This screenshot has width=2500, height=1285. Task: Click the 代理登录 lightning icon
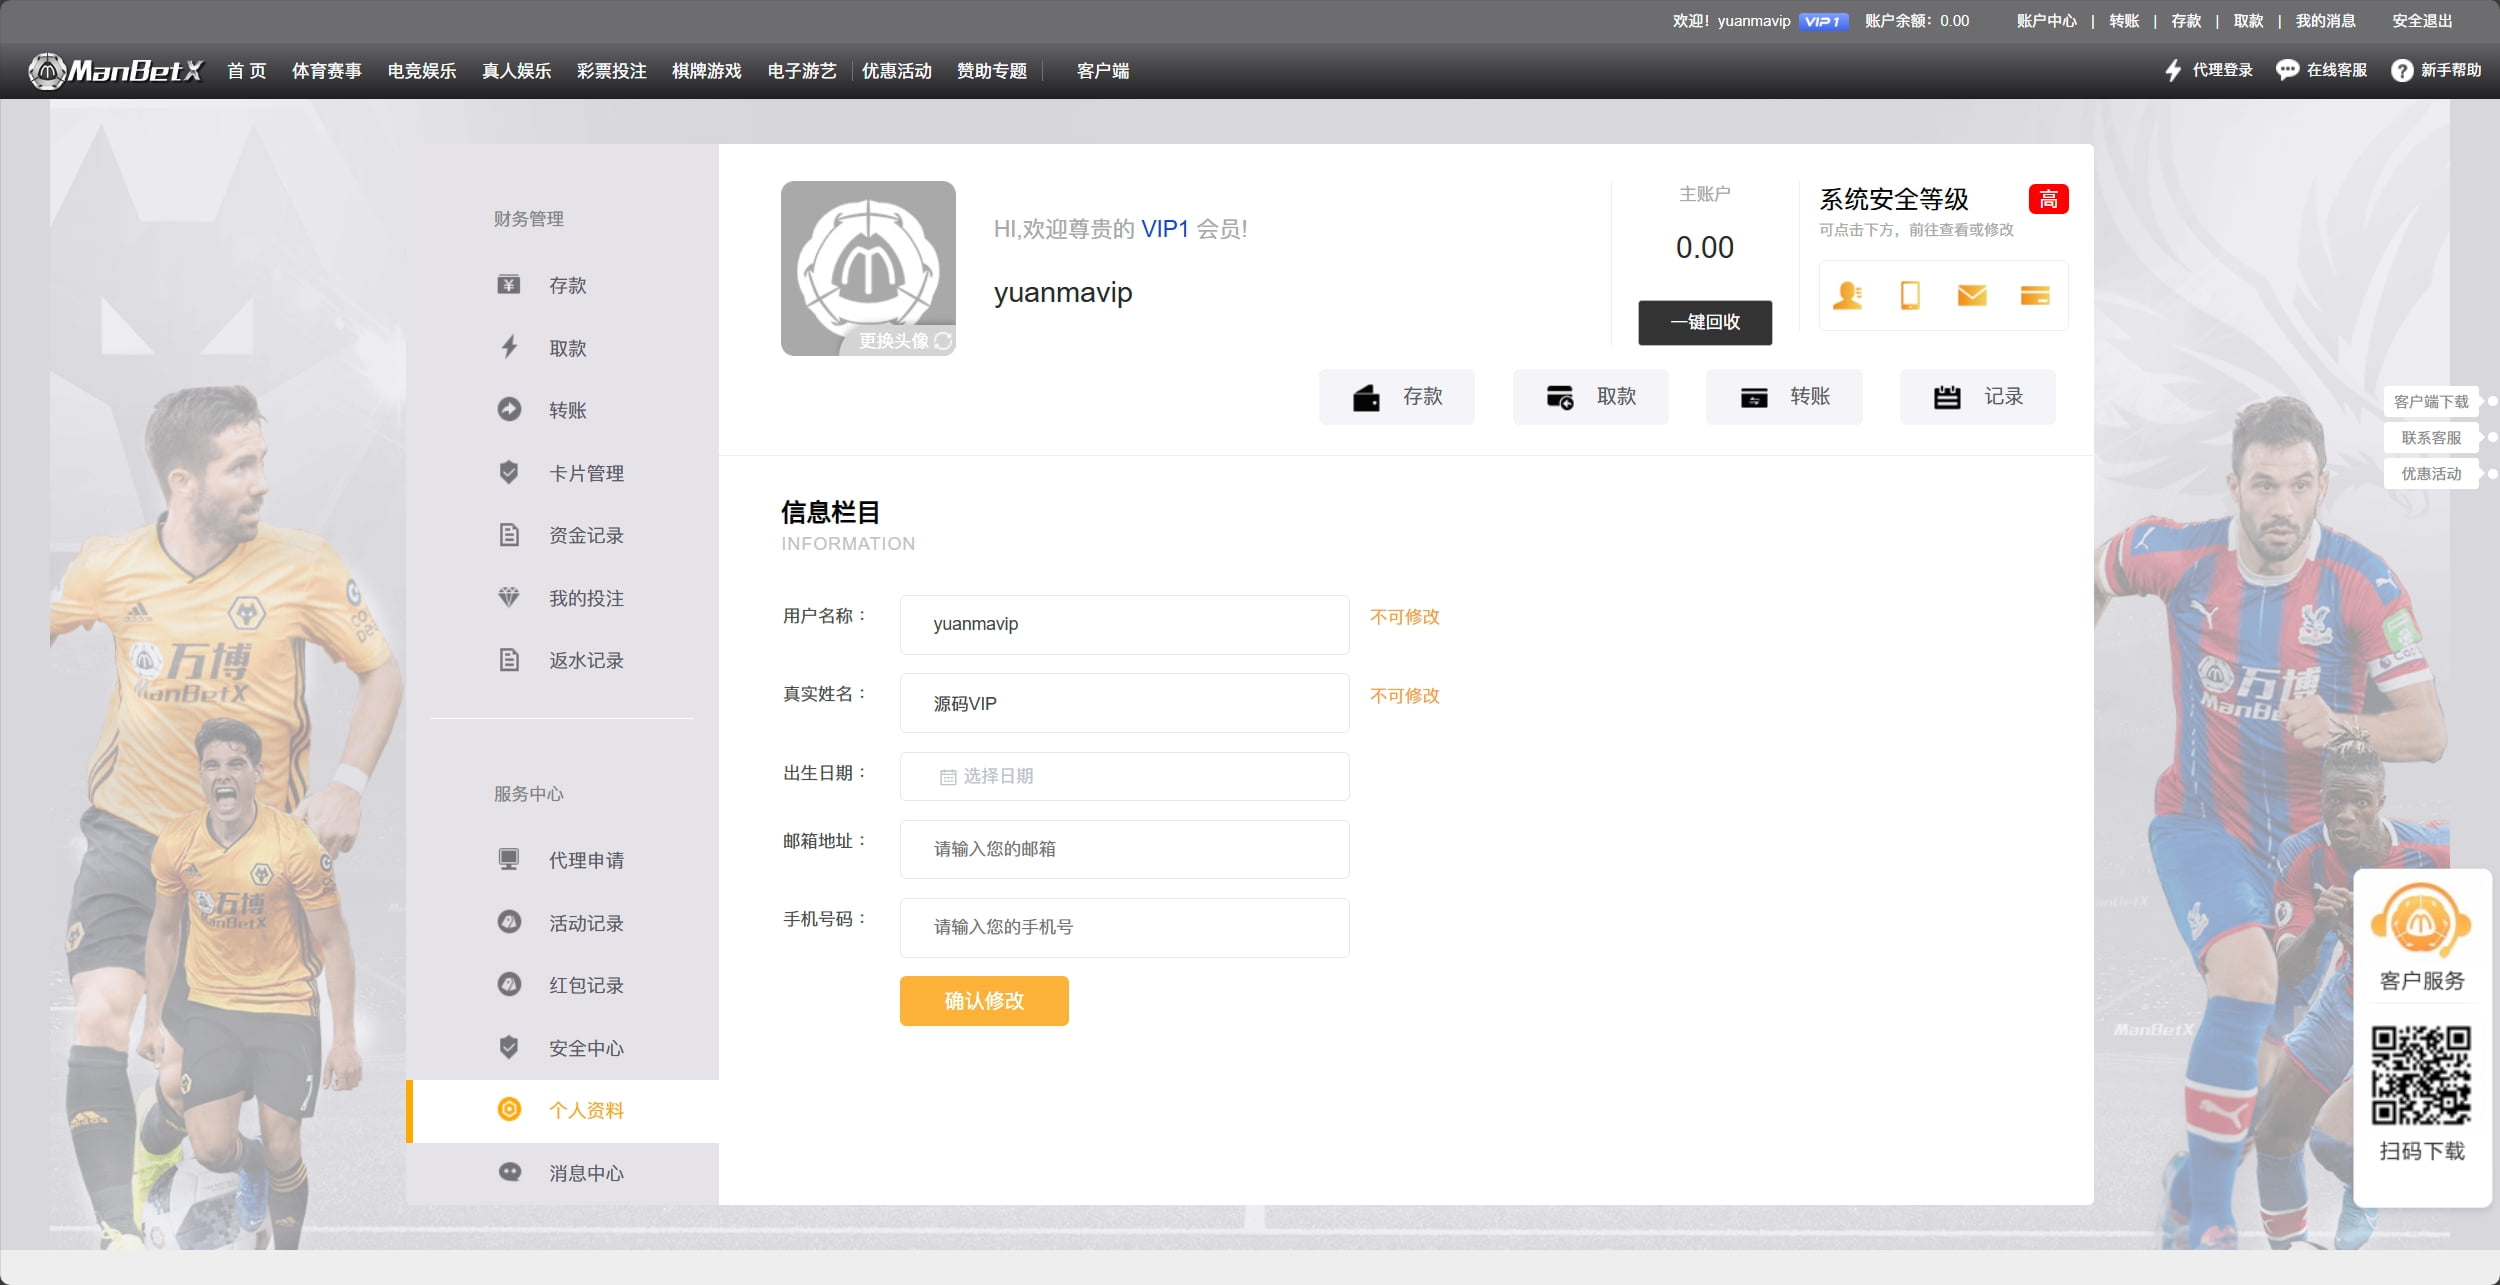(2173, 70)
